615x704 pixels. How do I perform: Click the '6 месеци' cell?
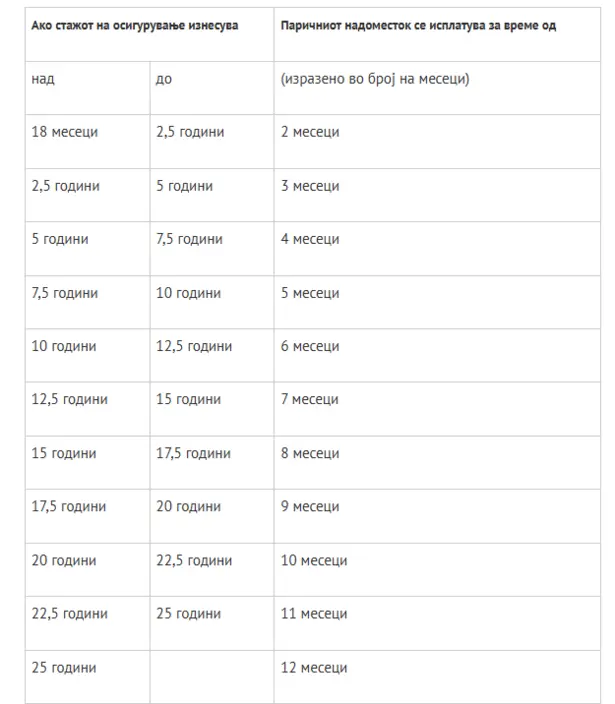(x=437, y=355)
